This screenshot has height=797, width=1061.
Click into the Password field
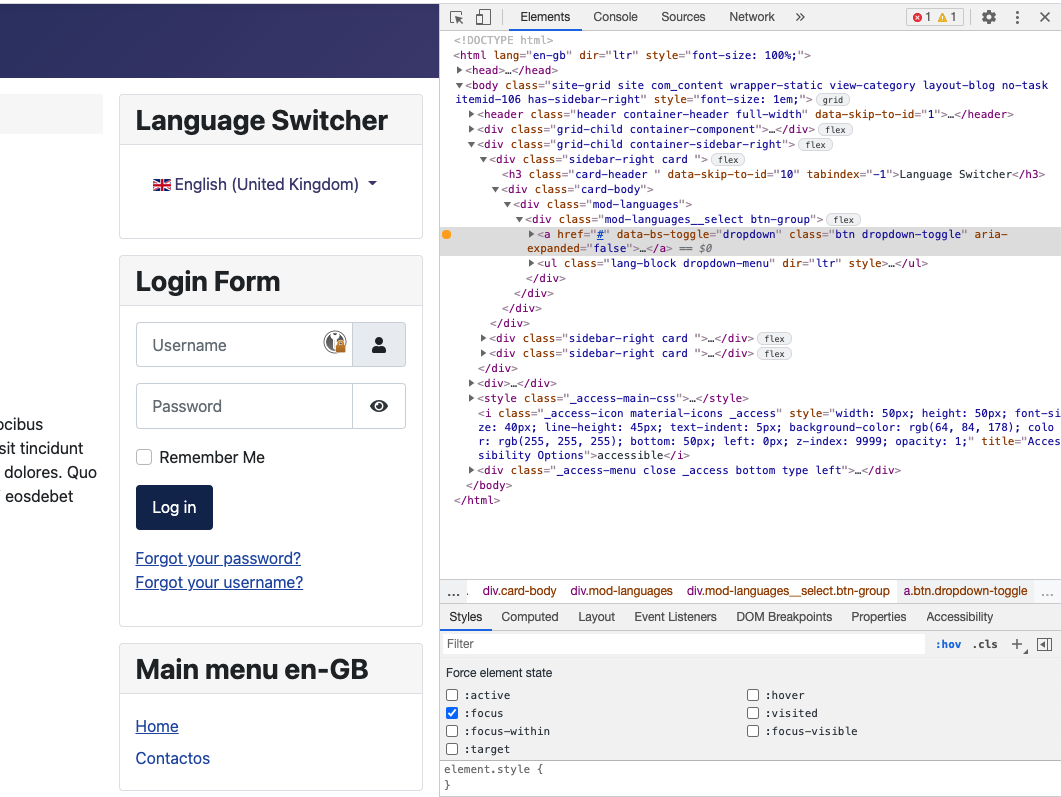coord(244,406)
